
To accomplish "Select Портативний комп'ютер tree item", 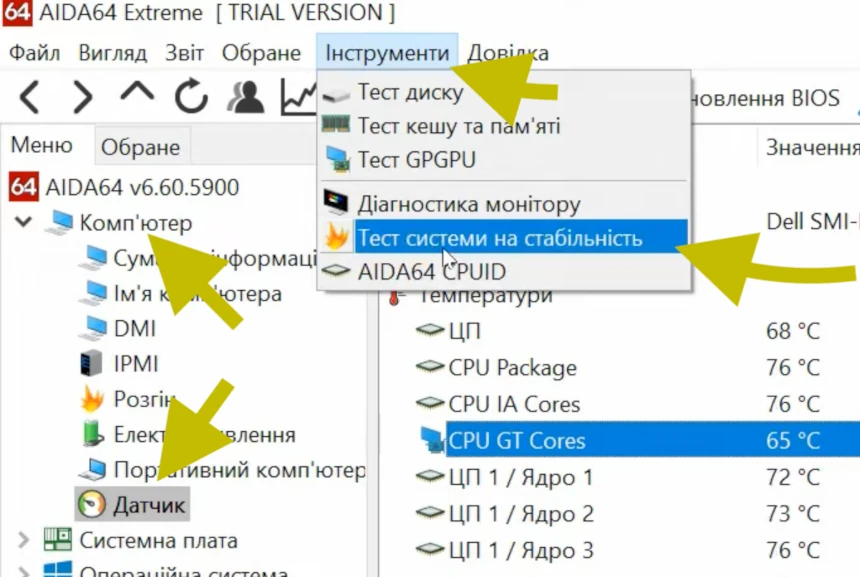I will [239, 471].
